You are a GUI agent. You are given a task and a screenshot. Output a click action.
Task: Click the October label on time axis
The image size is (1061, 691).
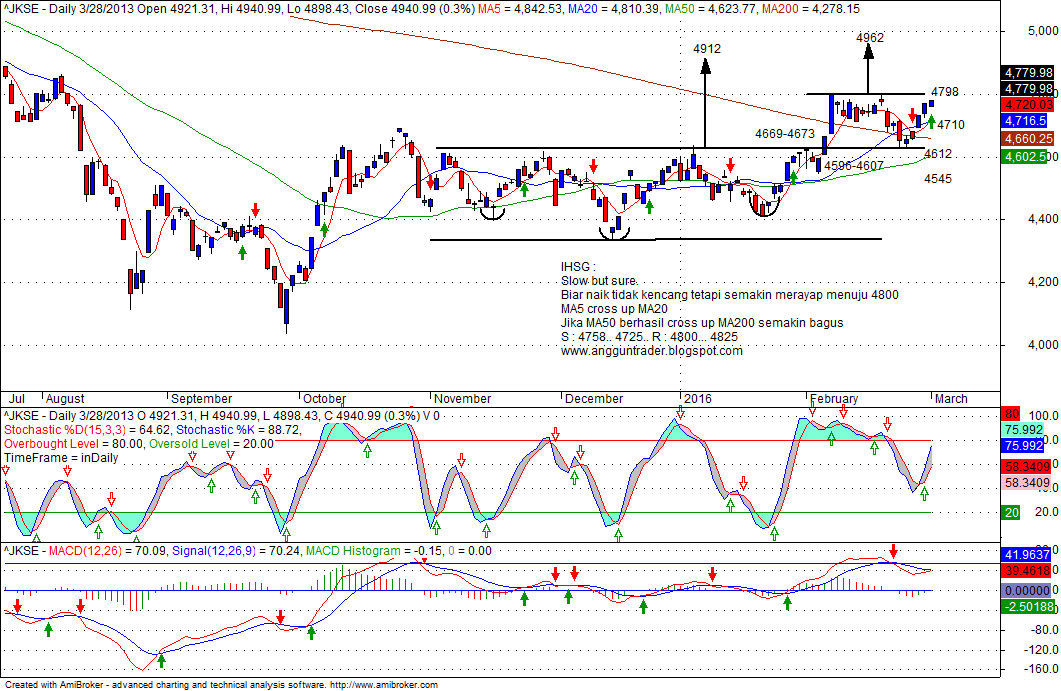click(324, 399)
